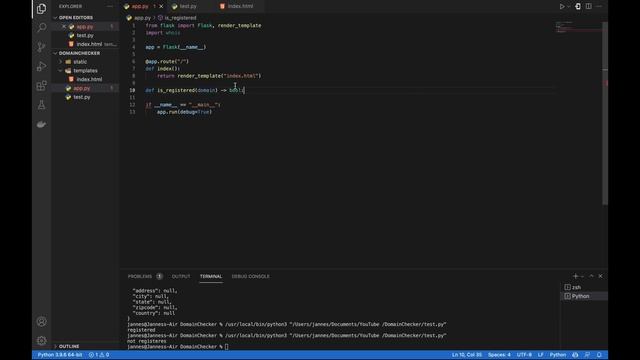640x360 pixels.
Task: Collapse the Open Editors section
Action: [x=76, y=18]
